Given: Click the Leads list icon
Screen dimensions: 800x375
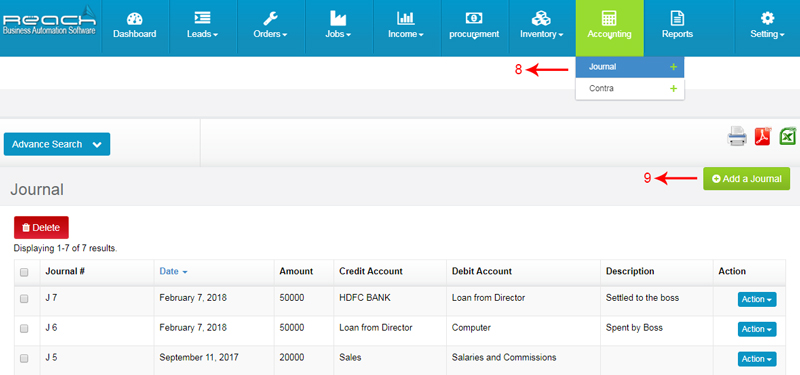Looking at the screenshot, I should [203, 19].
